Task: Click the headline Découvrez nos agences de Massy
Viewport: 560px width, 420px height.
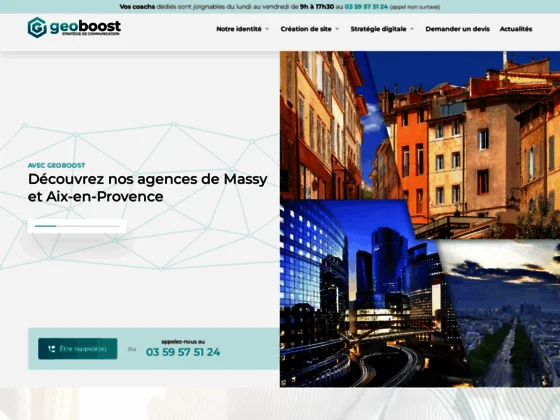Action: tap(148, 188)
